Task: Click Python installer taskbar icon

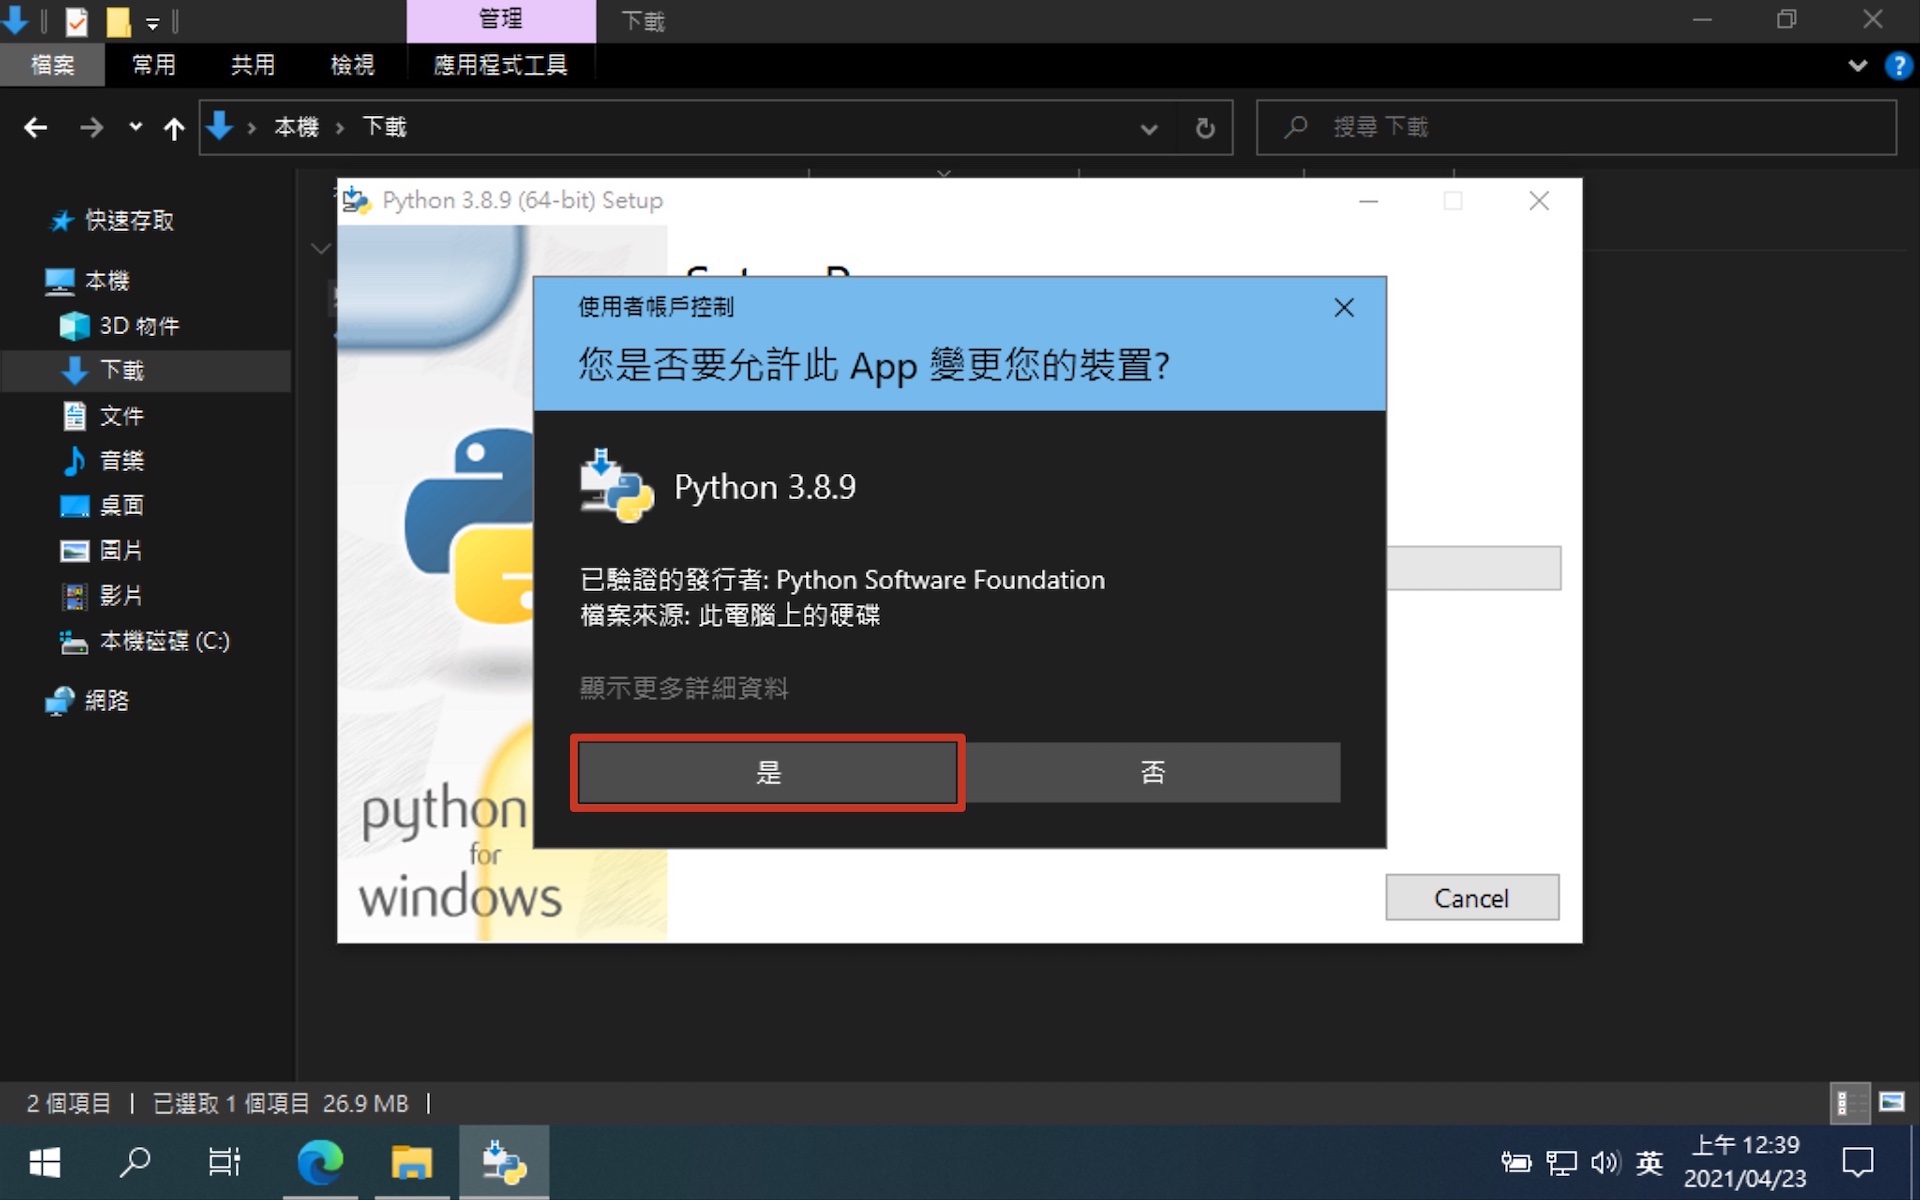Action: coord(504,1162)
